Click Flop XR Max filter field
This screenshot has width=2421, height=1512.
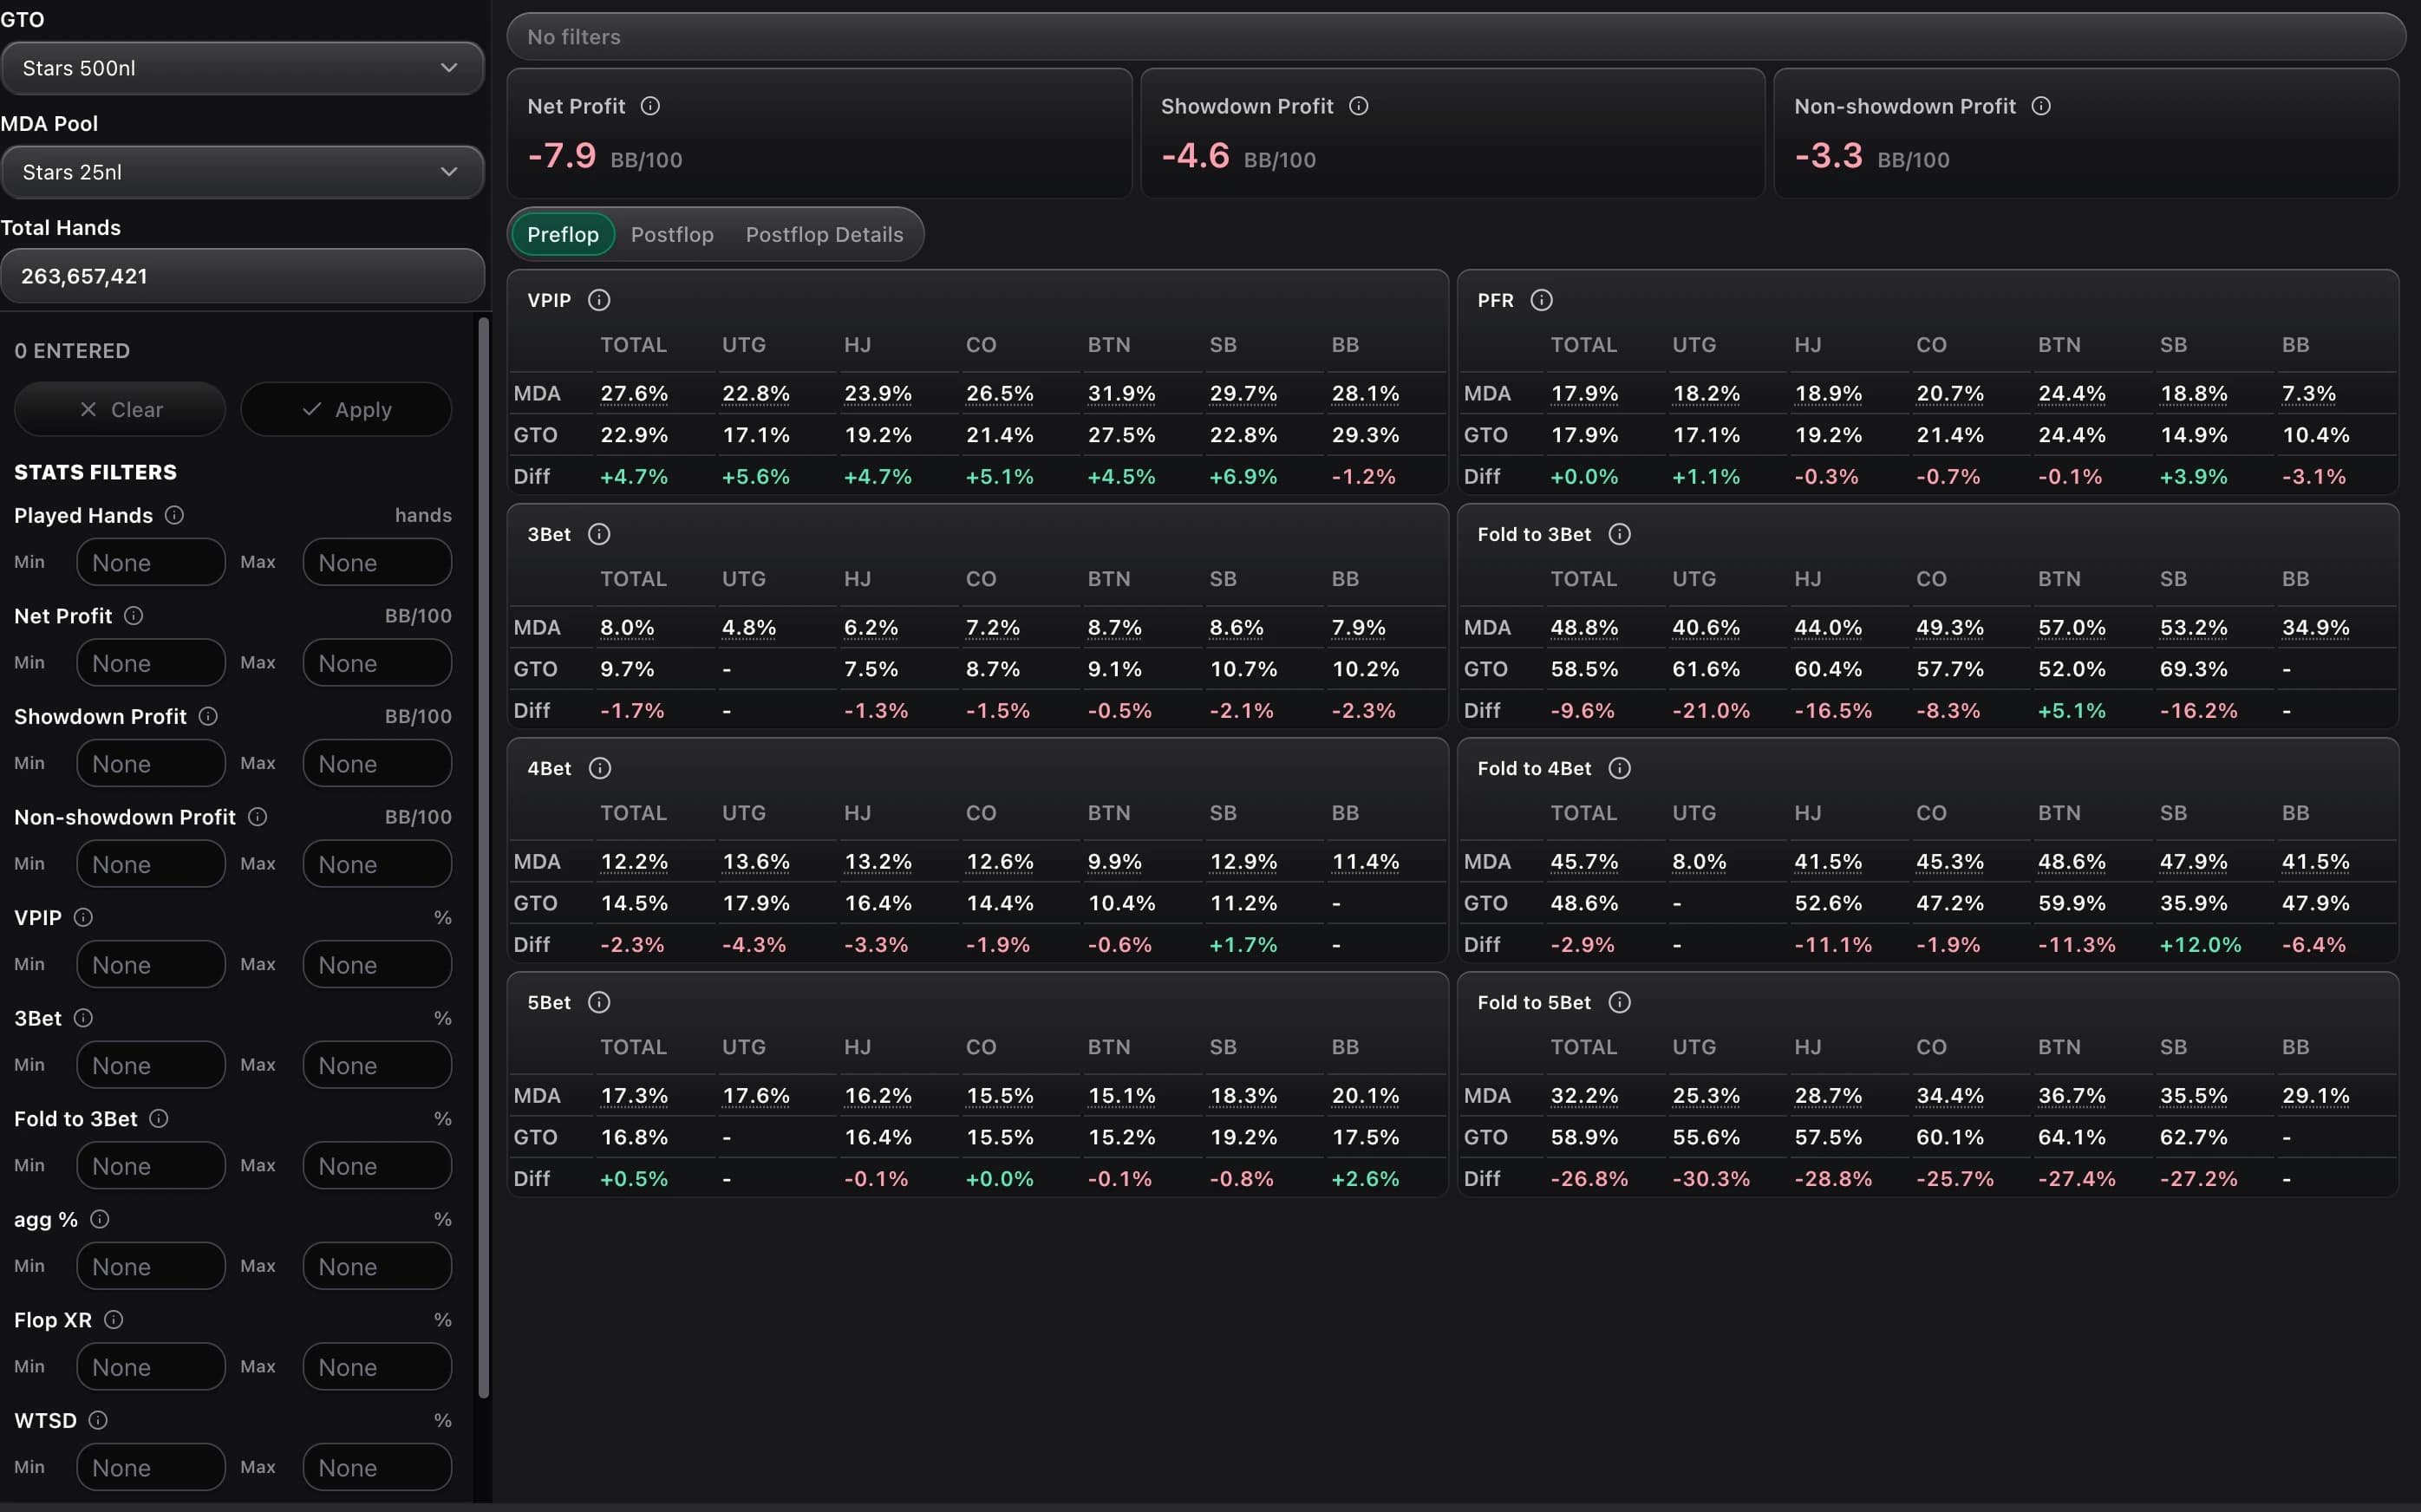point(377,1367)
